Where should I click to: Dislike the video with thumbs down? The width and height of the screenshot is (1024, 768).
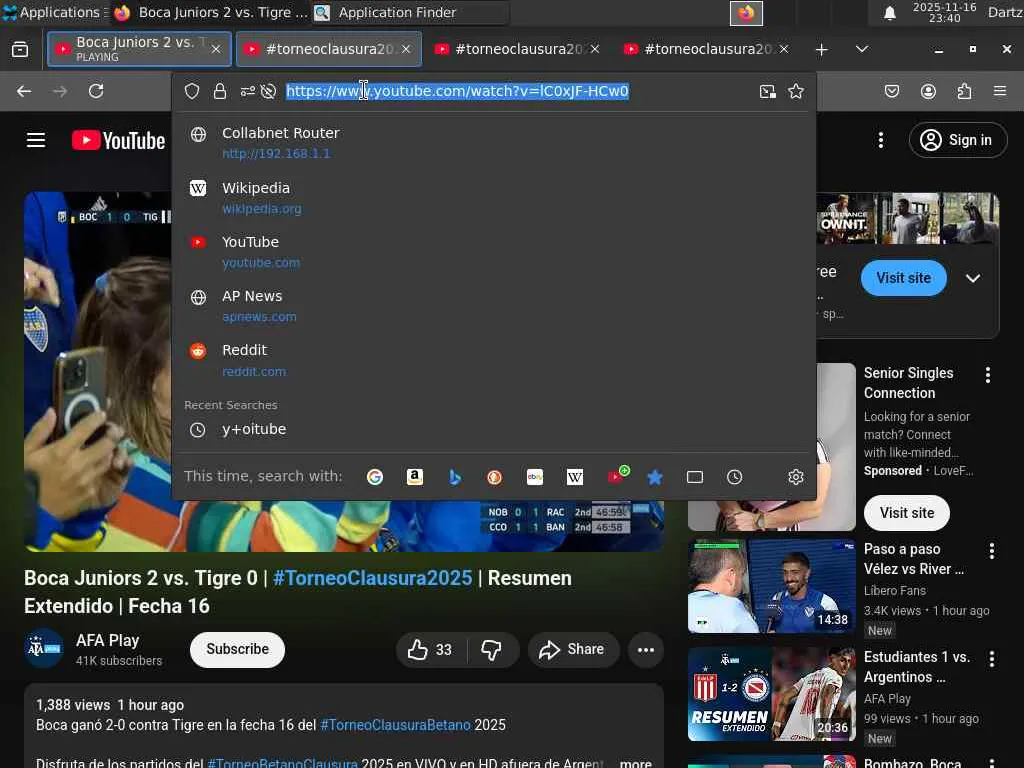pos(492,650)
